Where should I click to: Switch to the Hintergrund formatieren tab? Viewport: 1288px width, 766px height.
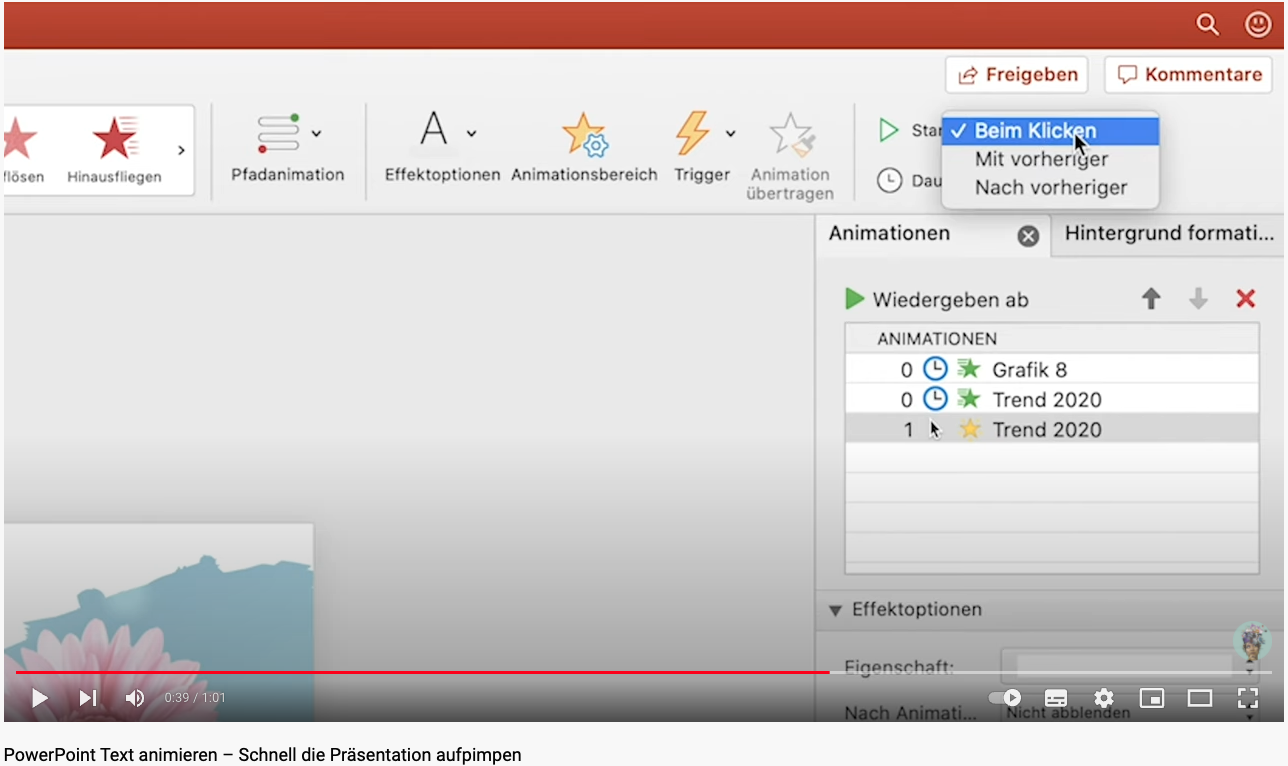[x=1168, y=233]
